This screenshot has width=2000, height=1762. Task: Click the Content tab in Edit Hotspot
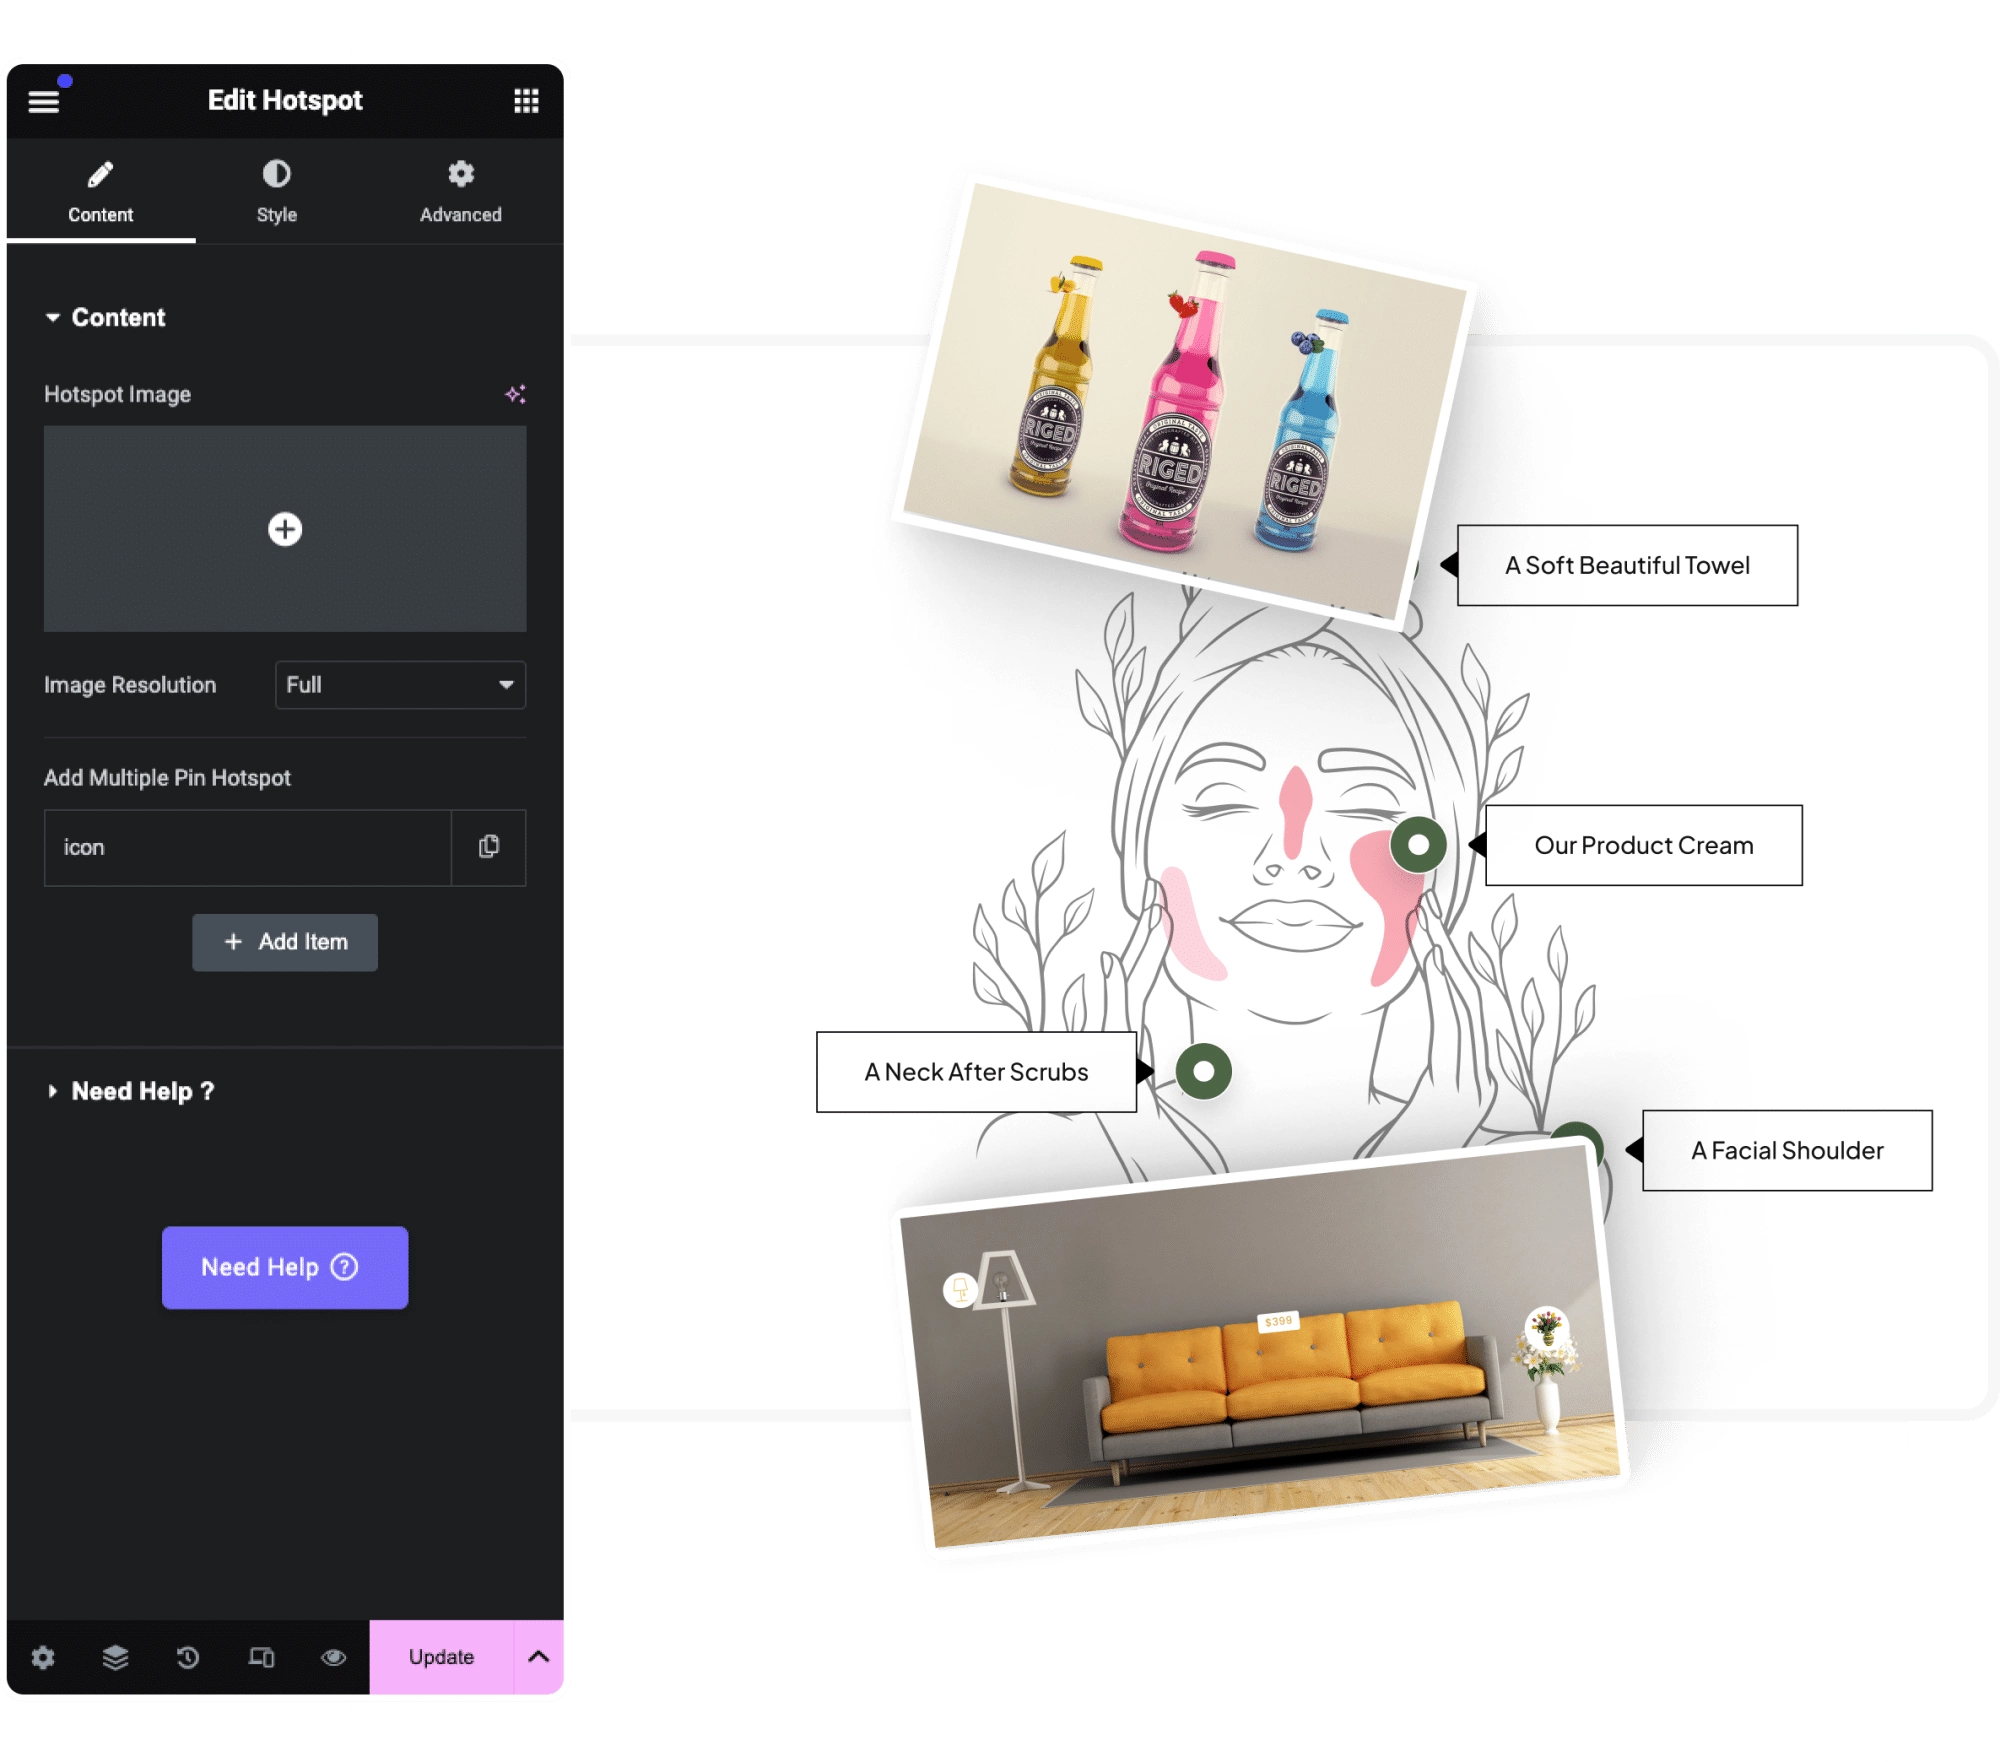99,192
